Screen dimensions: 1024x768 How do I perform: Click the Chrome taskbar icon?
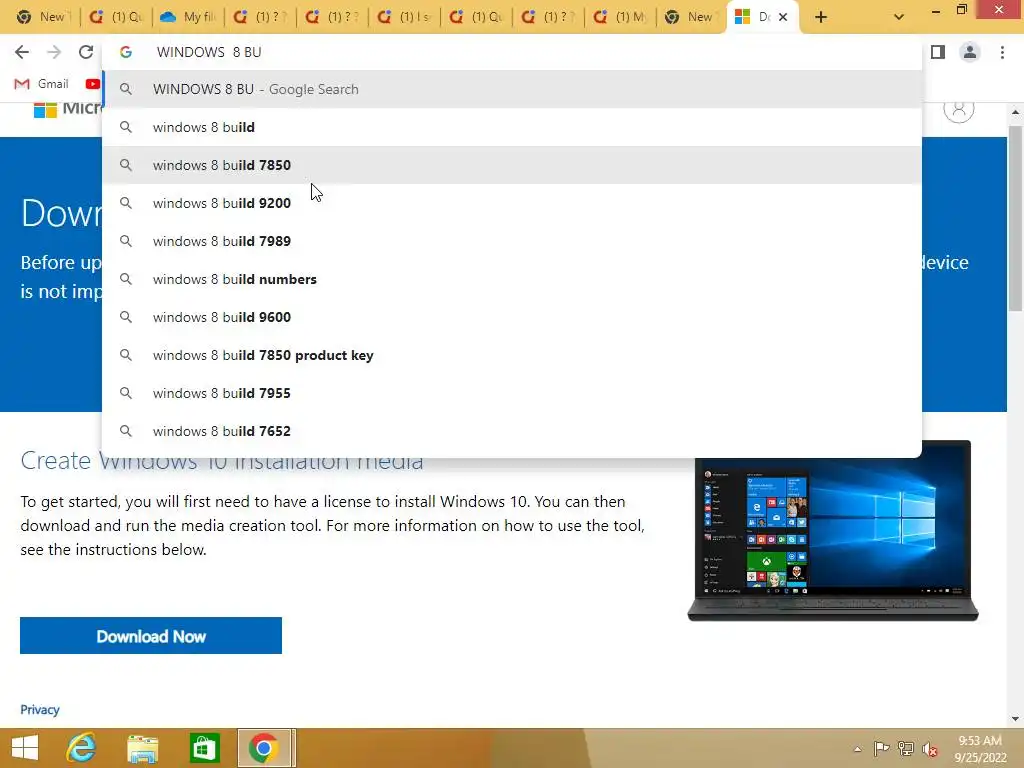point(263,748)
